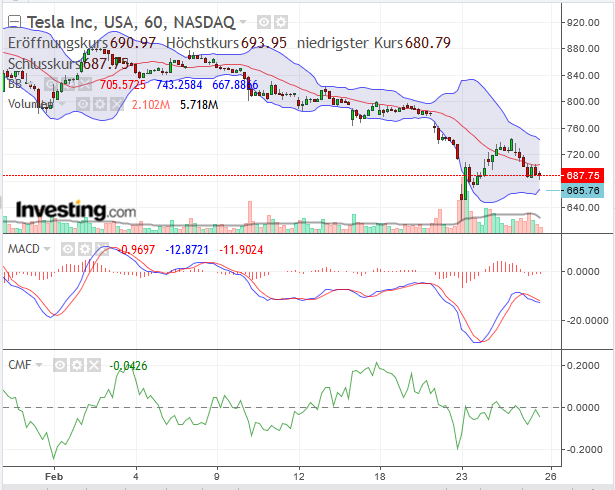The height and width of the screenshot is (490, 615).
Task: Click CMF value -0.0426
Action: 128,366
